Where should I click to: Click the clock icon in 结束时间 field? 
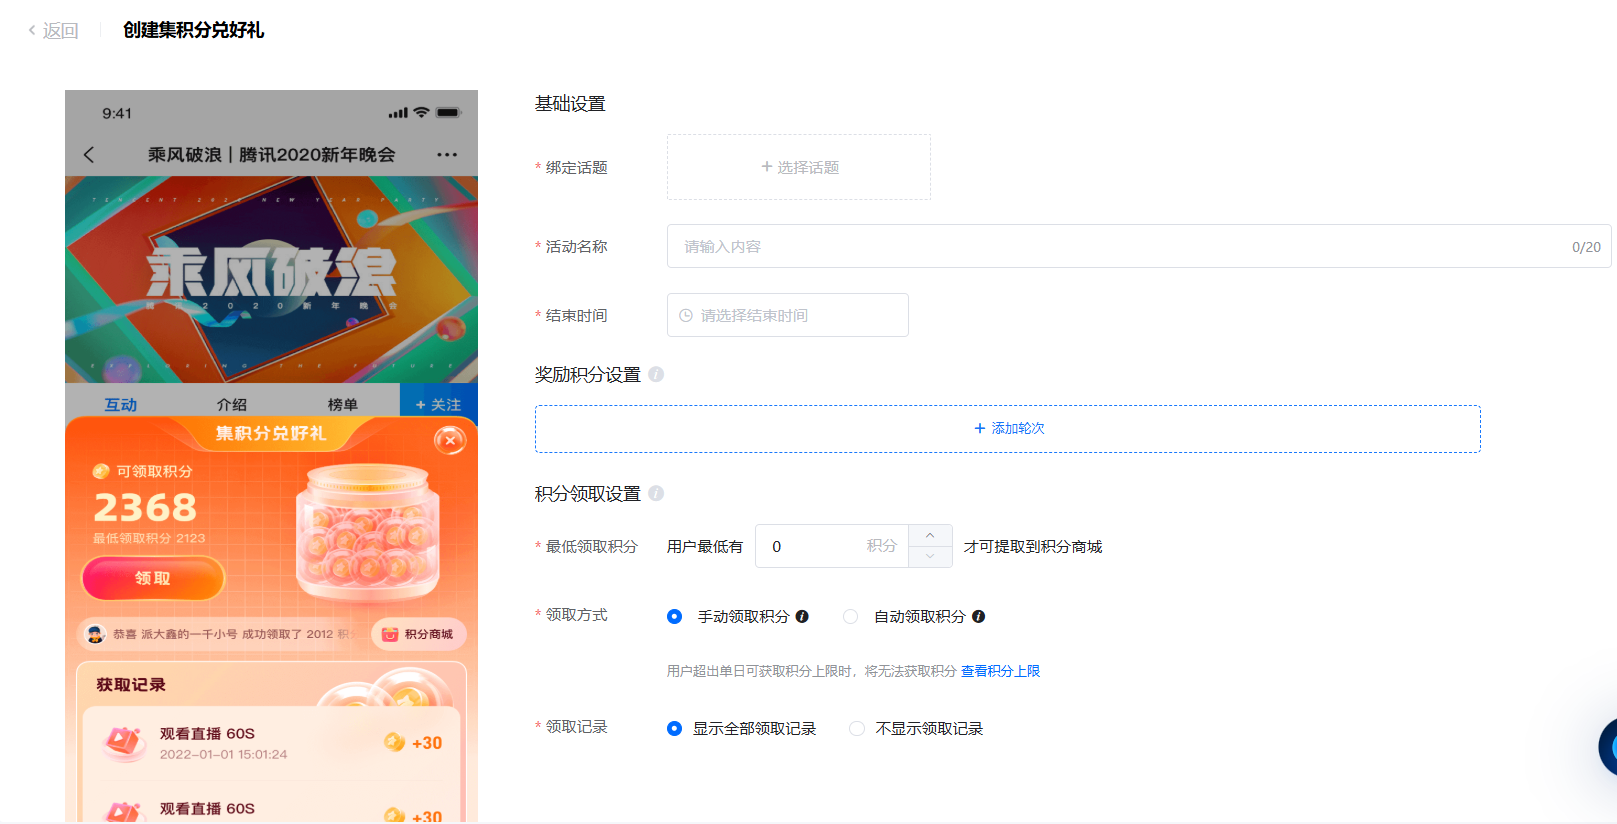[x=686, y=315]
